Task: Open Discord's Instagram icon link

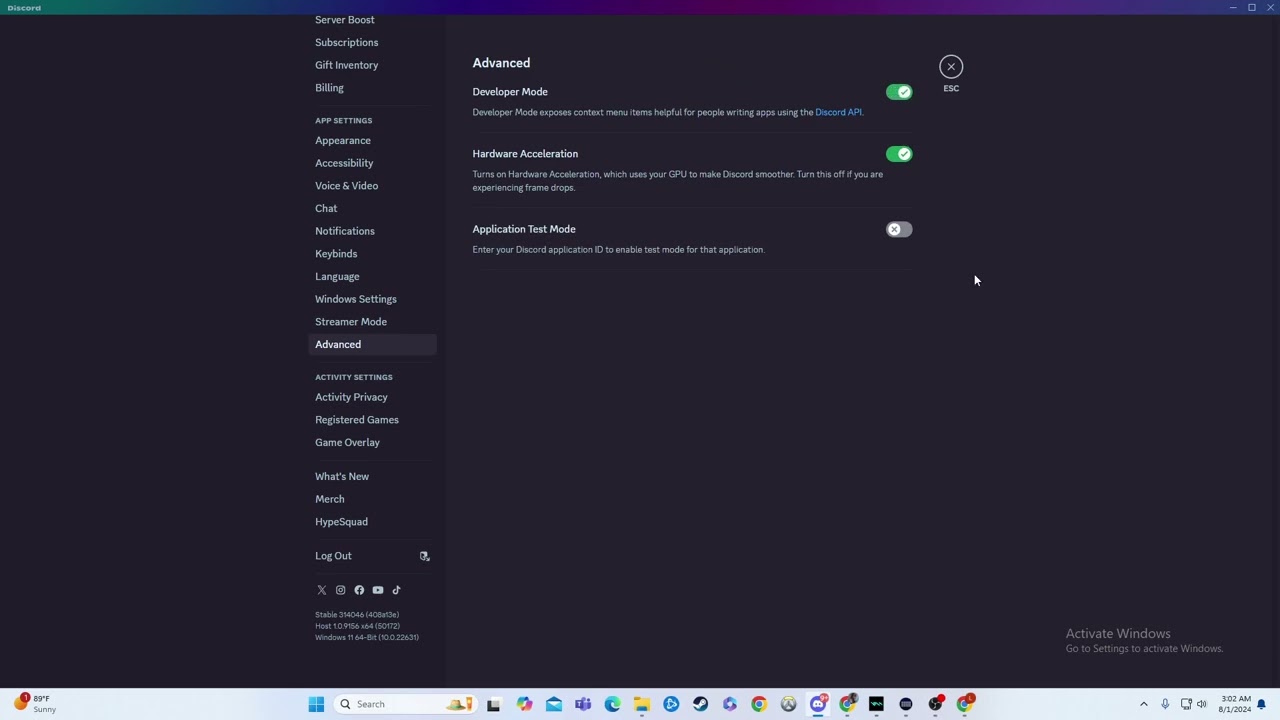Action: (x=340, y=590)
